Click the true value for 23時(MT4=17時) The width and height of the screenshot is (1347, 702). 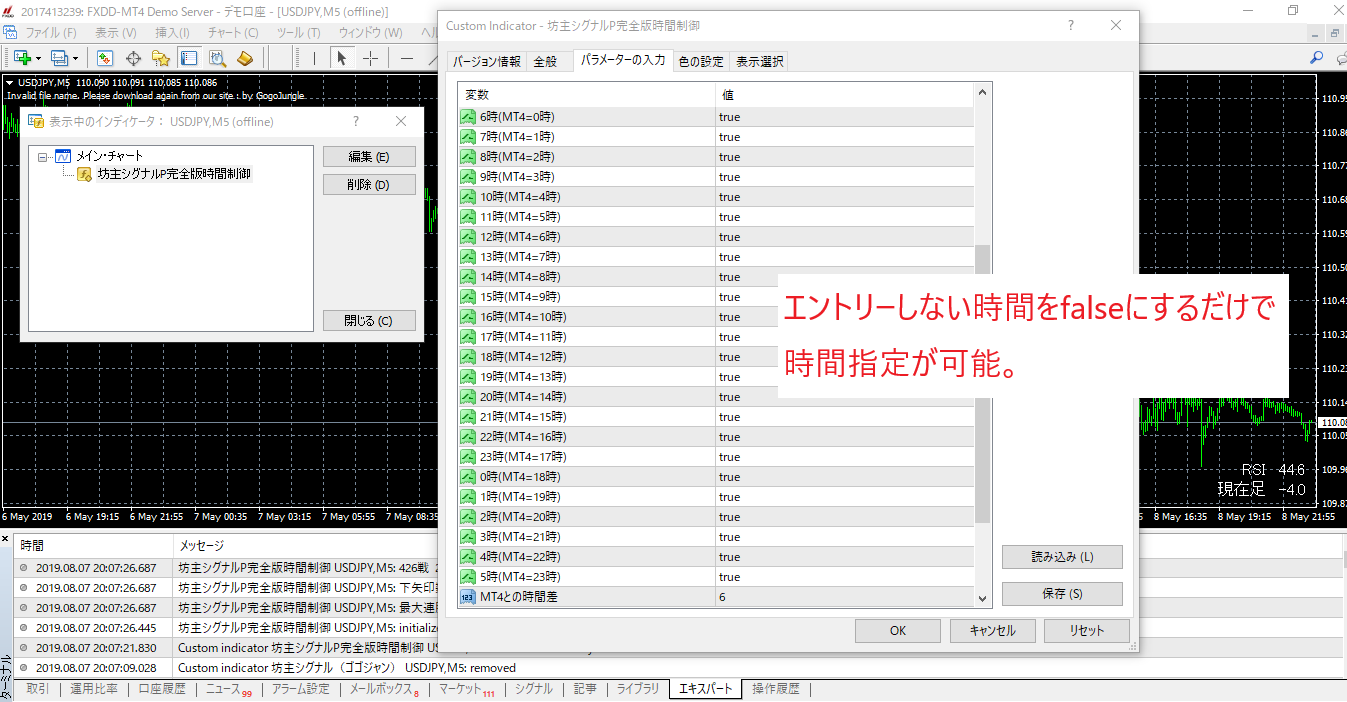point(730,457)
